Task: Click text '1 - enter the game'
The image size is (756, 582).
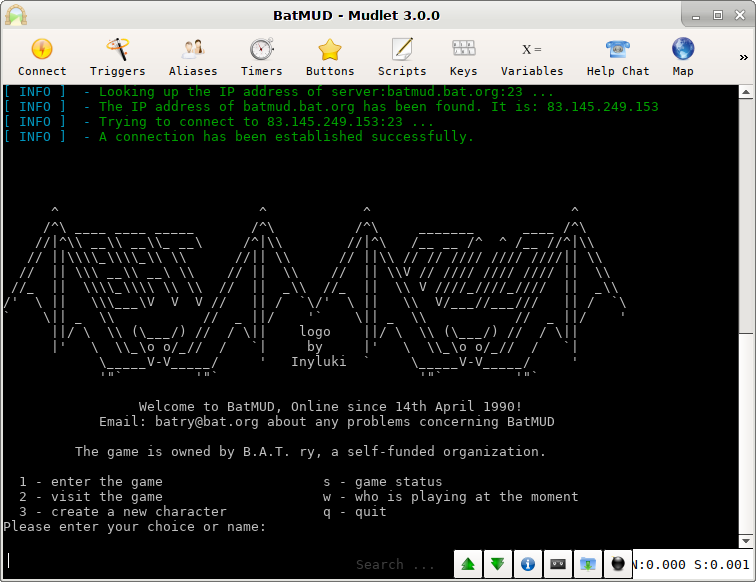Action: tap(91, 481)
